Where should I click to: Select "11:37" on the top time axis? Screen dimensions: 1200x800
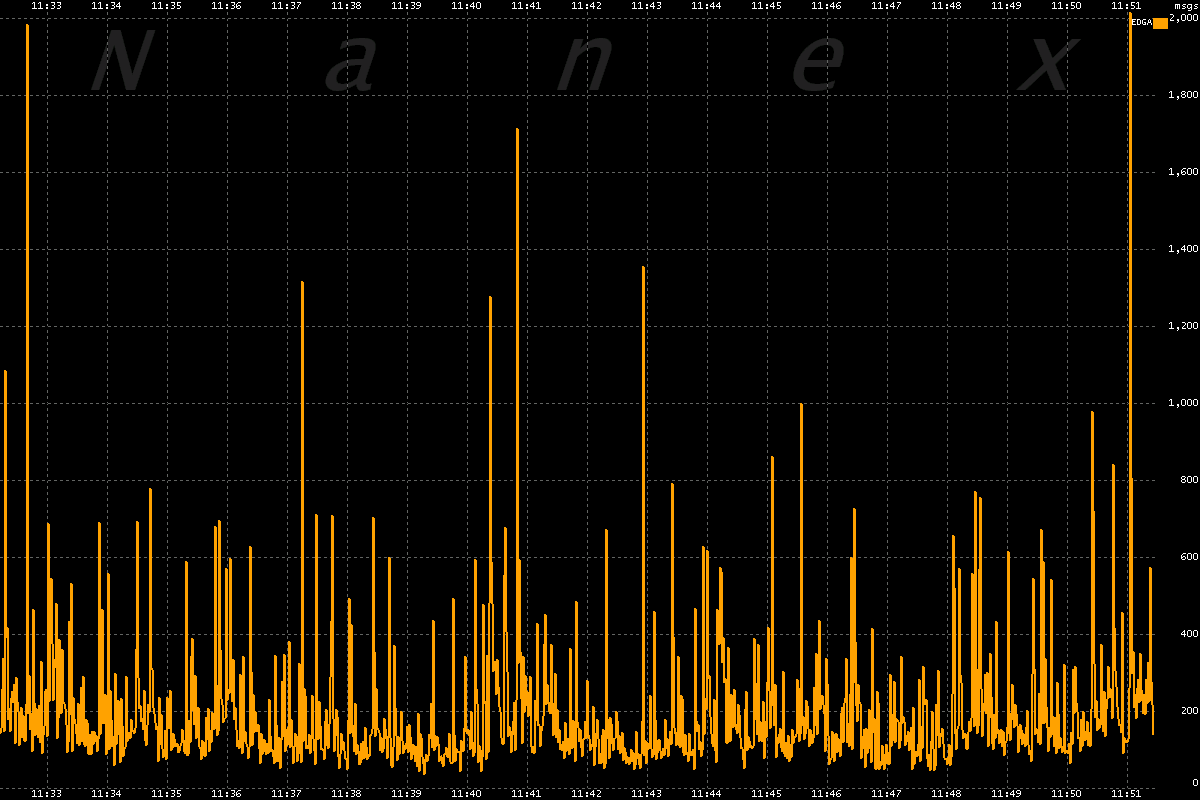(287, 6)
